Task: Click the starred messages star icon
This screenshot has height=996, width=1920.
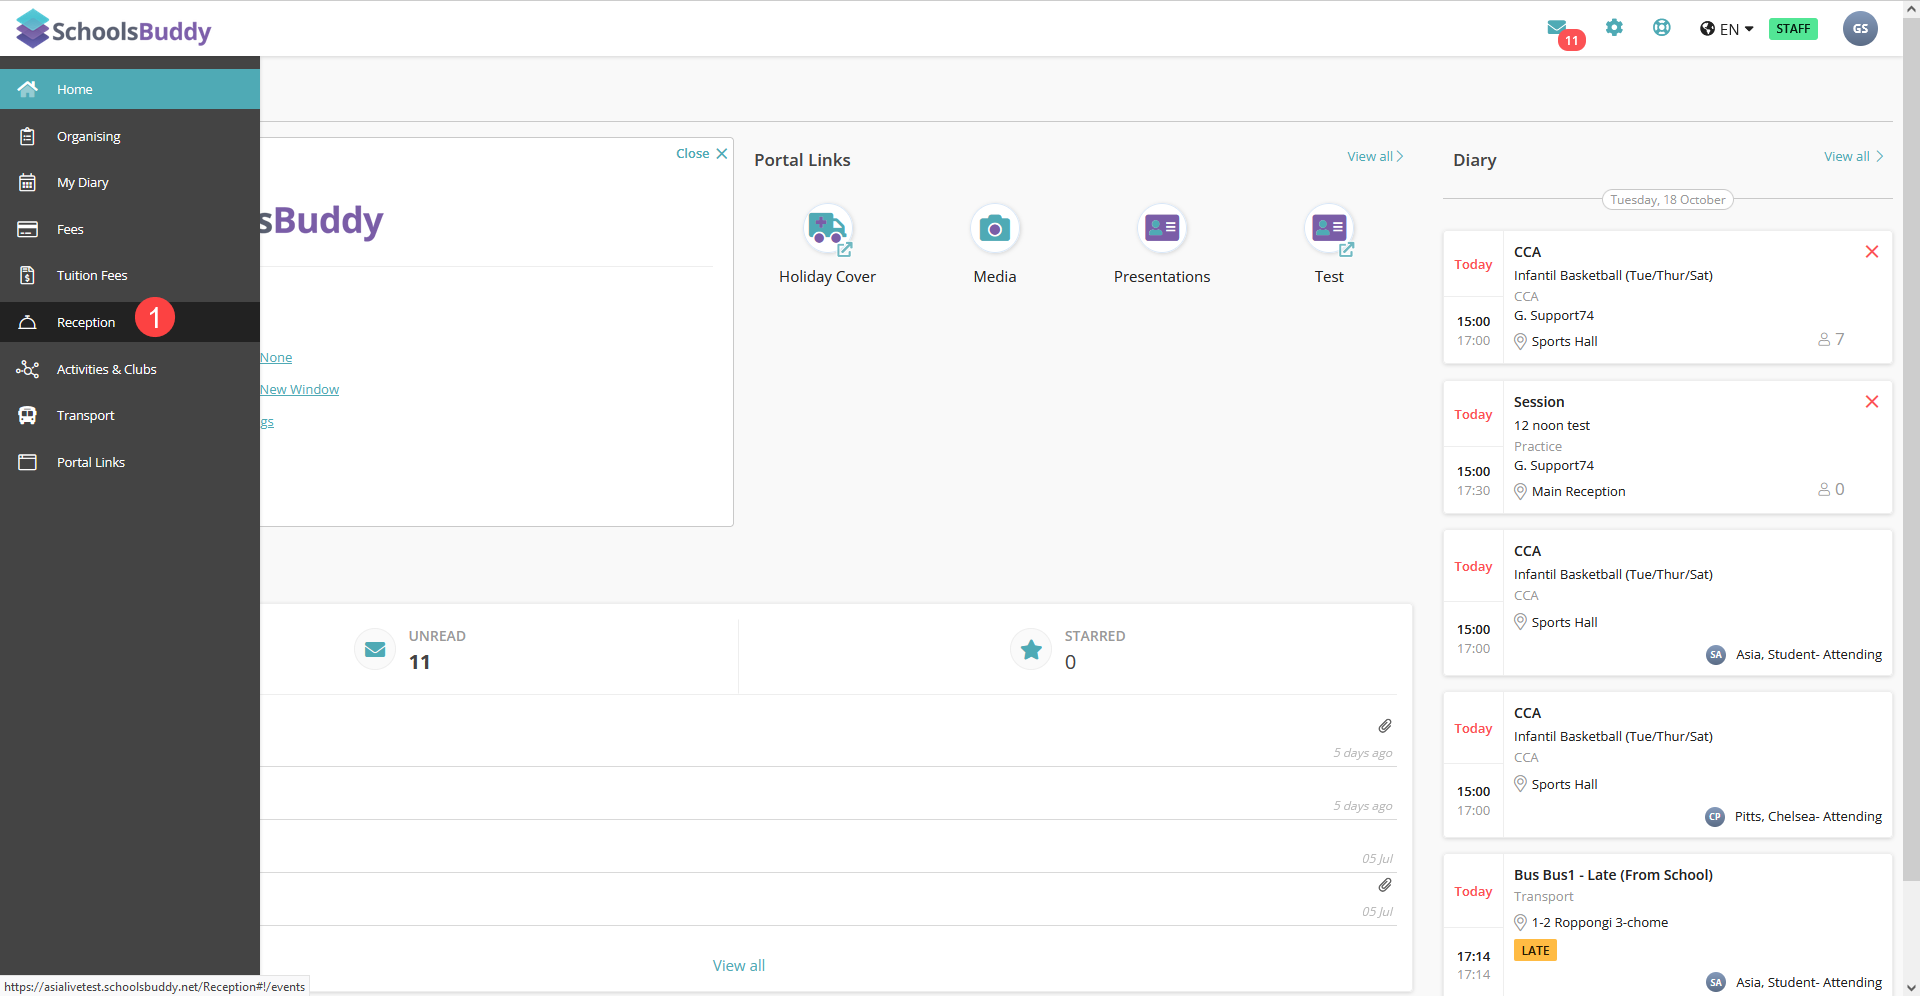Action: click(x=1031, y=650)
